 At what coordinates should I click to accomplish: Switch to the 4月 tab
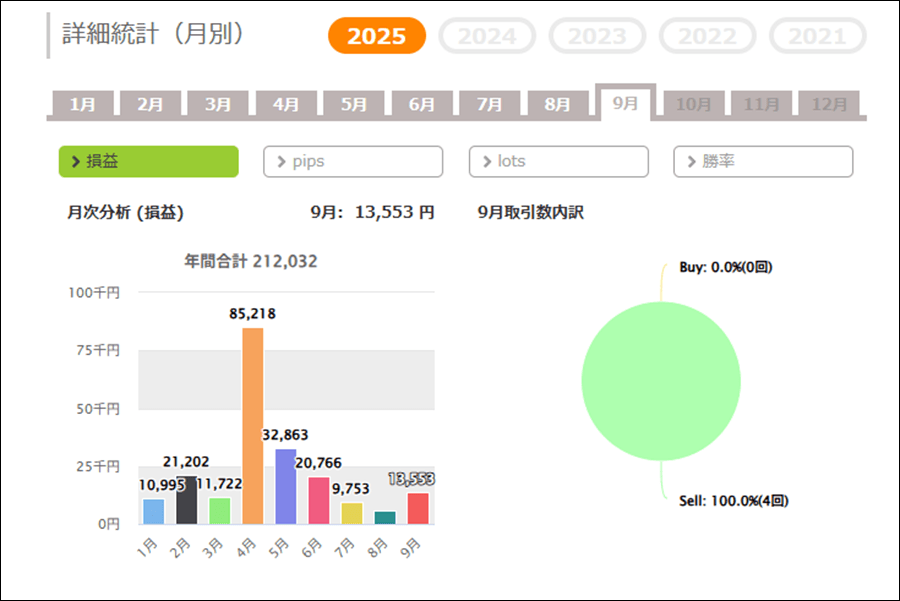(286, 104)
